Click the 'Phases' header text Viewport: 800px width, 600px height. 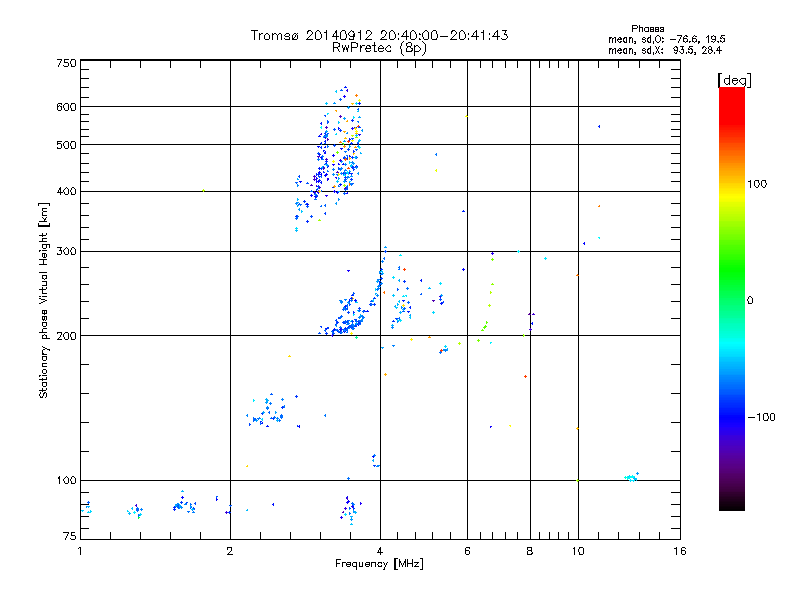tap(647, 29)
